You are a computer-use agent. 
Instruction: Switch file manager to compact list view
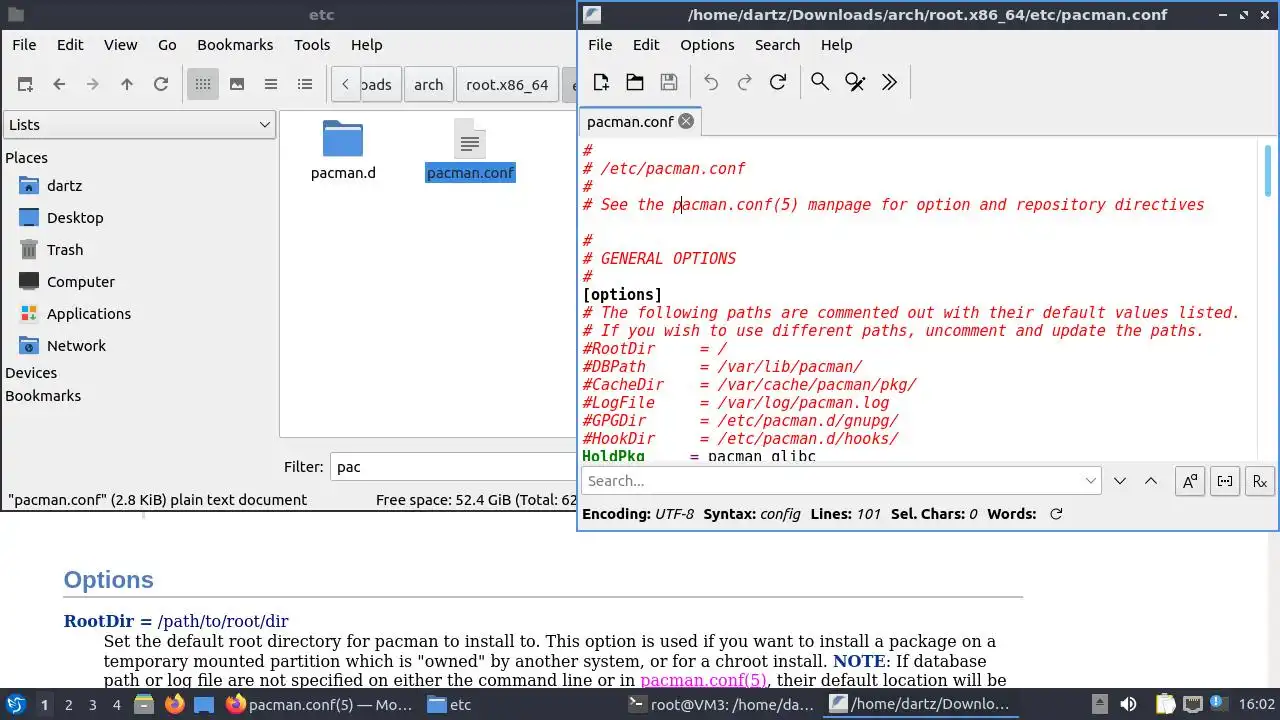click(271, 85)
